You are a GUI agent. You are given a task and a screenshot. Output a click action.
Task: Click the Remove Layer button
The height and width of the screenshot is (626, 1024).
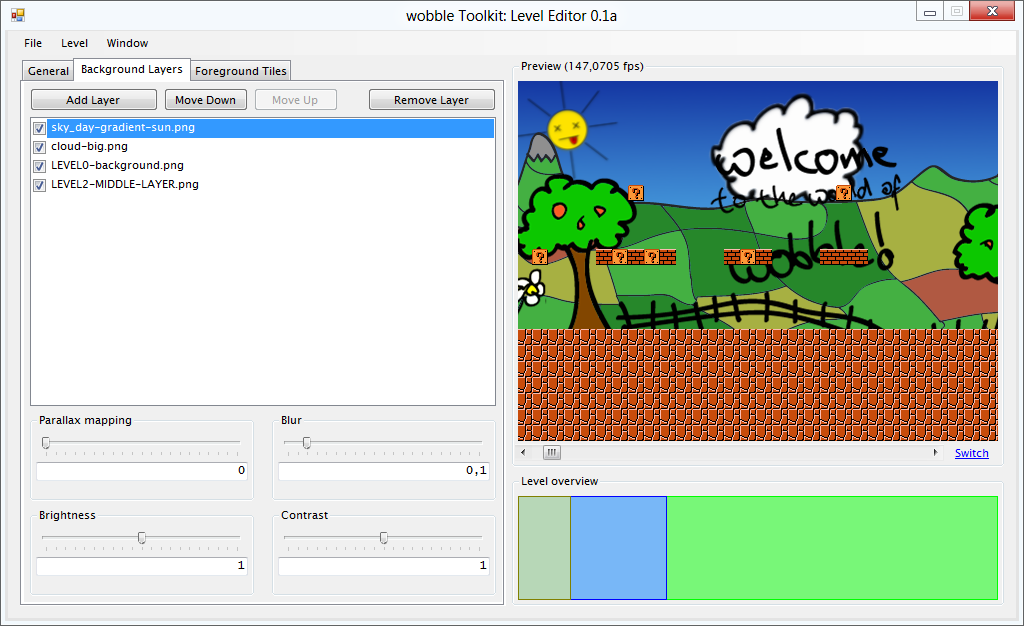(431, 100)
